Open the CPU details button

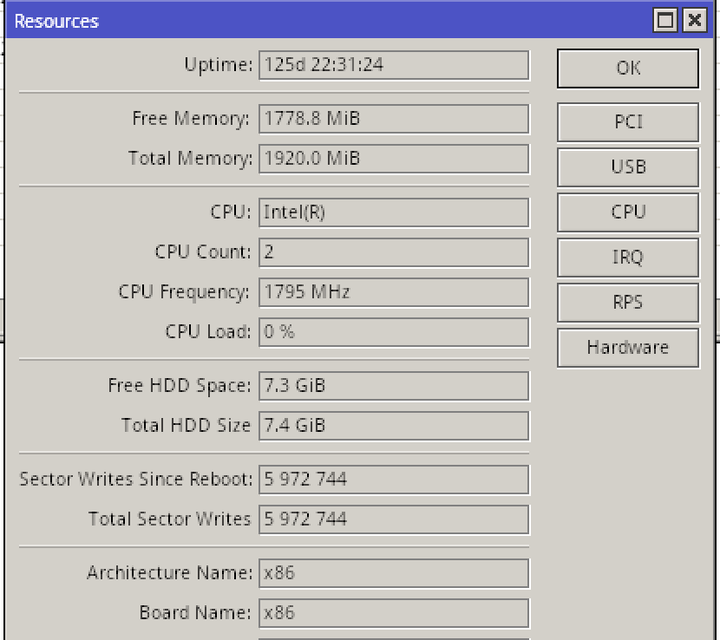pos(628,212)
